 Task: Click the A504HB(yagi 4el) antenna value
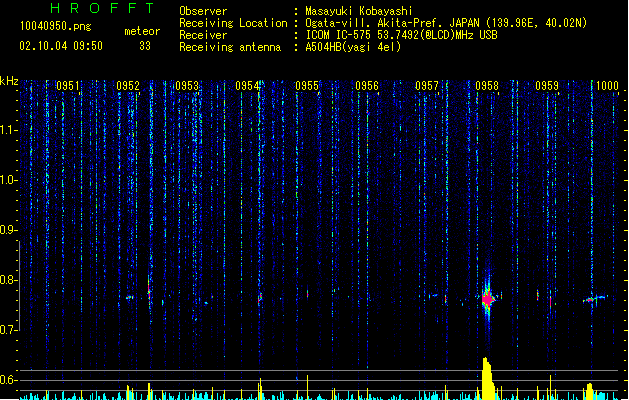353,47
